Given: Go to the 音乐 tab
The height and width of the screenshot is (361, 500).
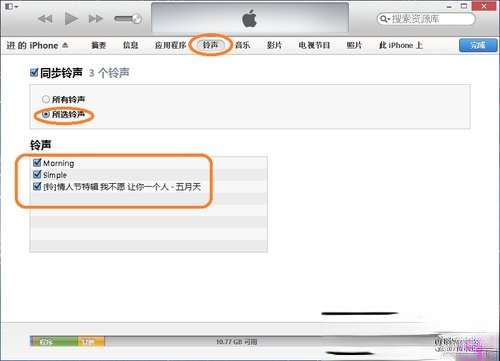Looking at the screenshot, I should pos(242,45).
